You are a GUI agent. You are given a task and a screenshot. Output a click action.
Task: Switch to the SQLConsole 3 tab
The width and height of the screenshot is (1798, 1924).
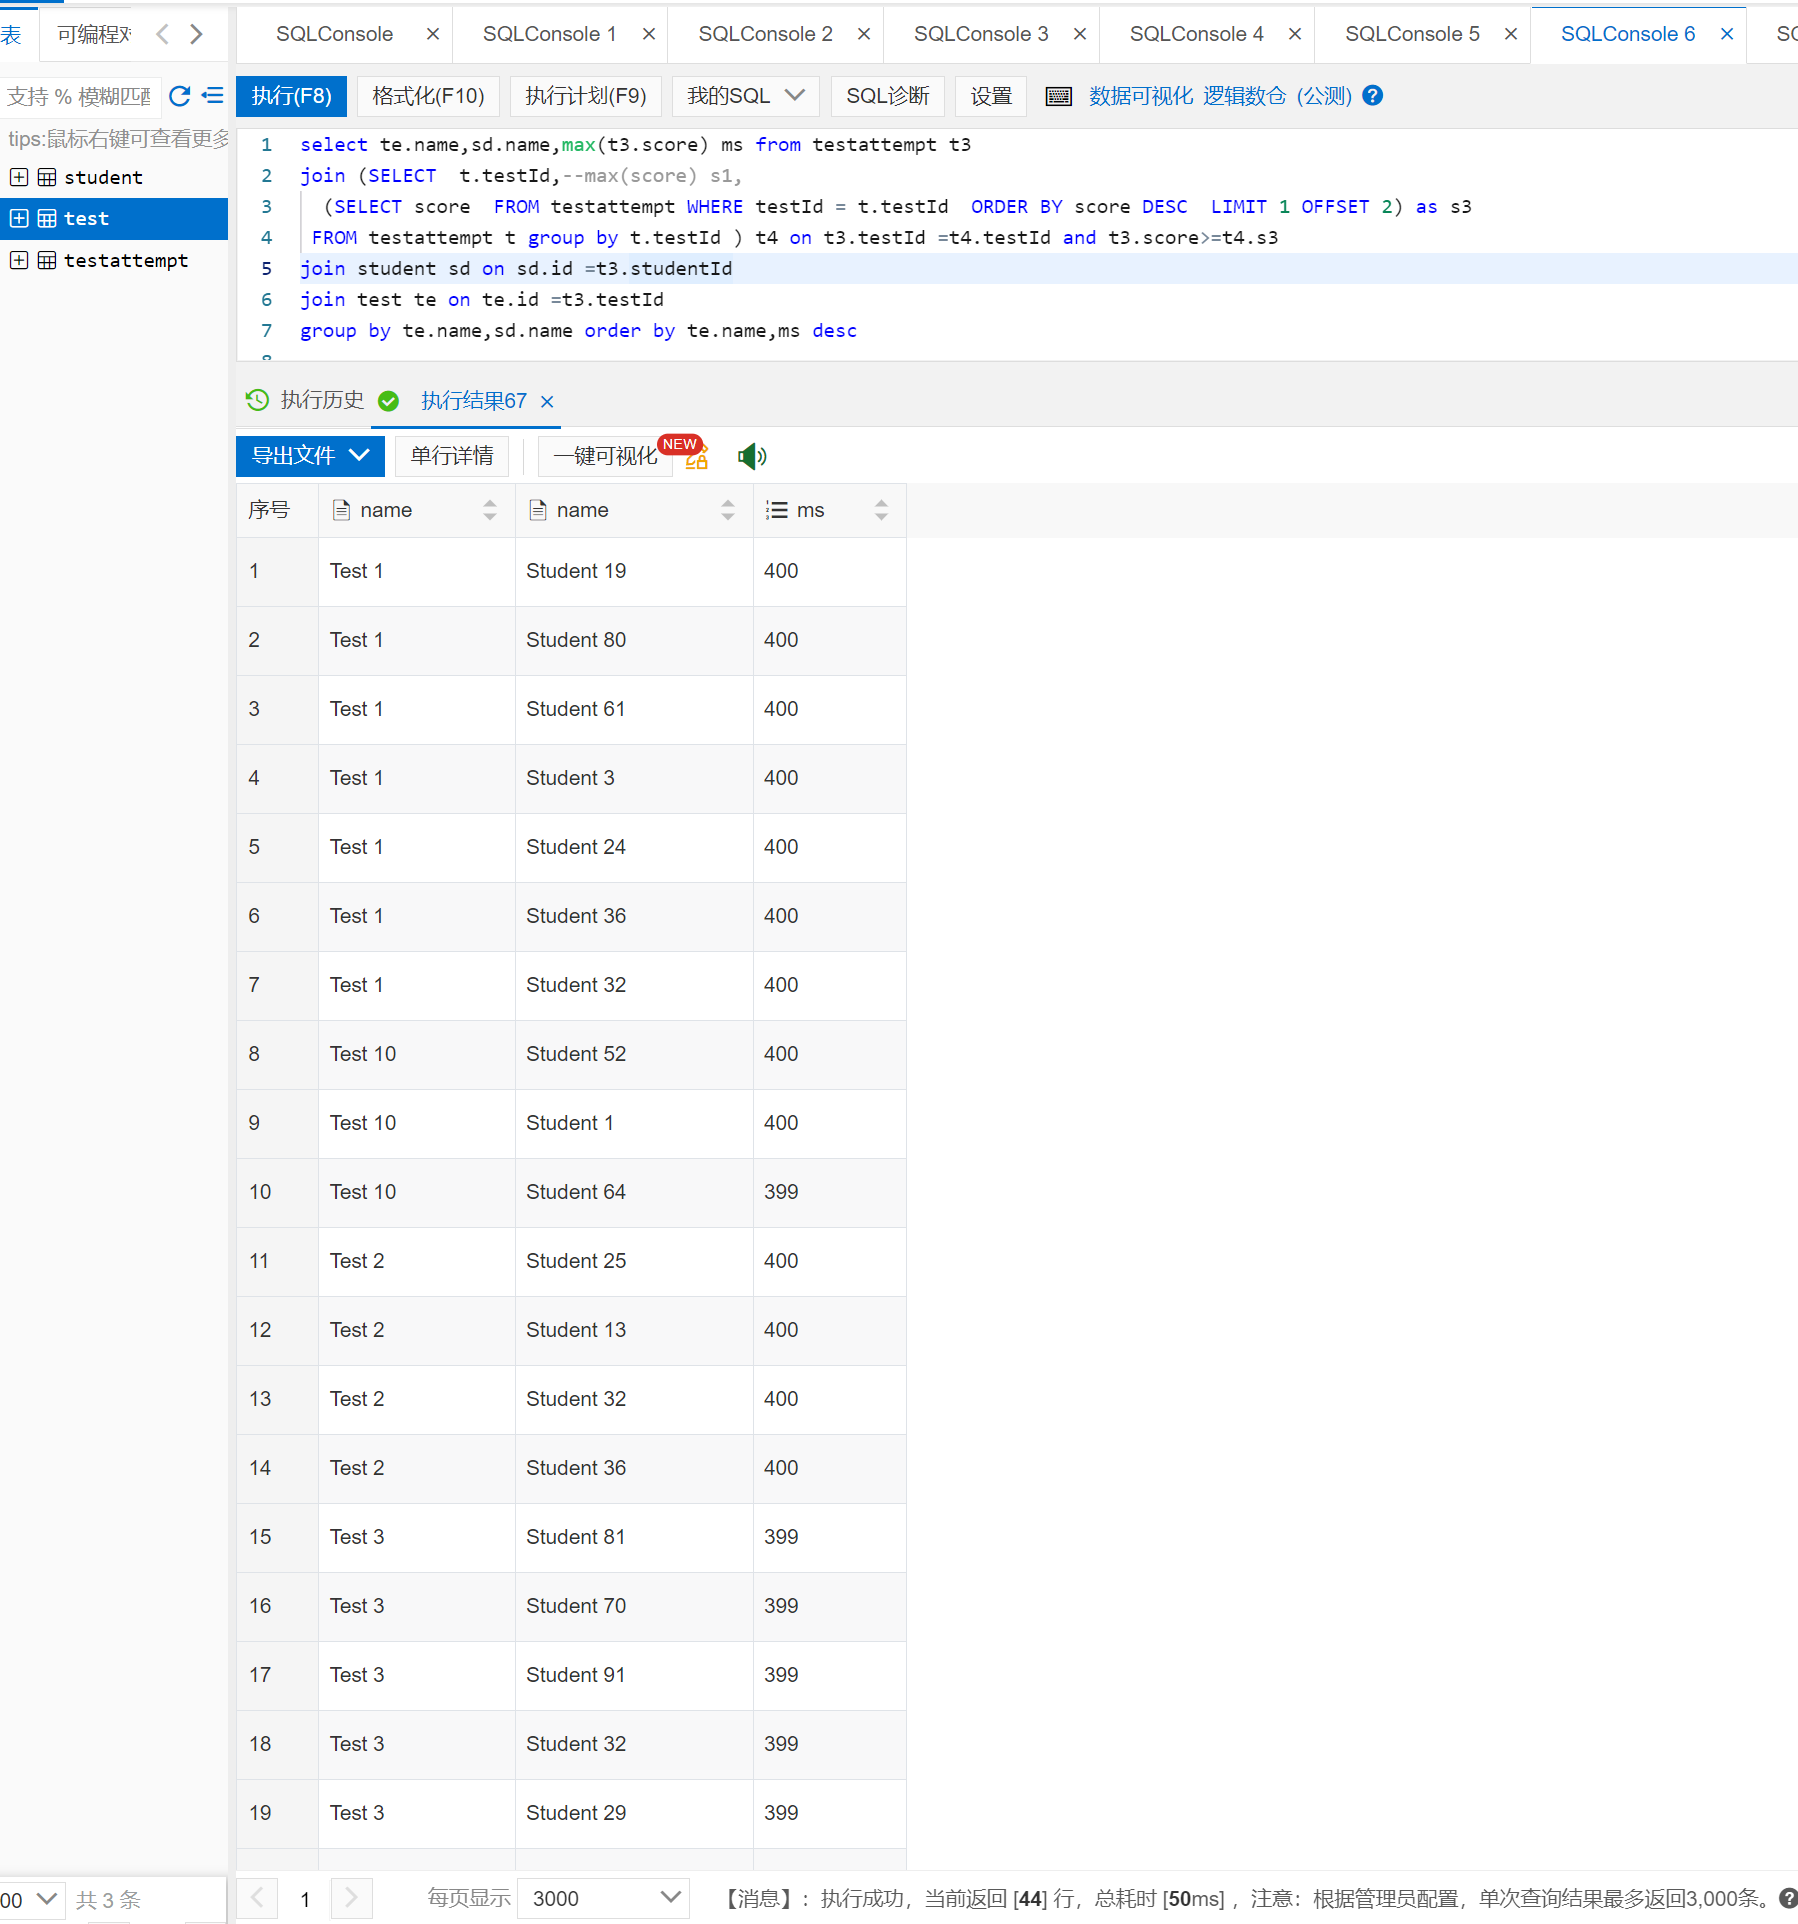tap(981, 34)
